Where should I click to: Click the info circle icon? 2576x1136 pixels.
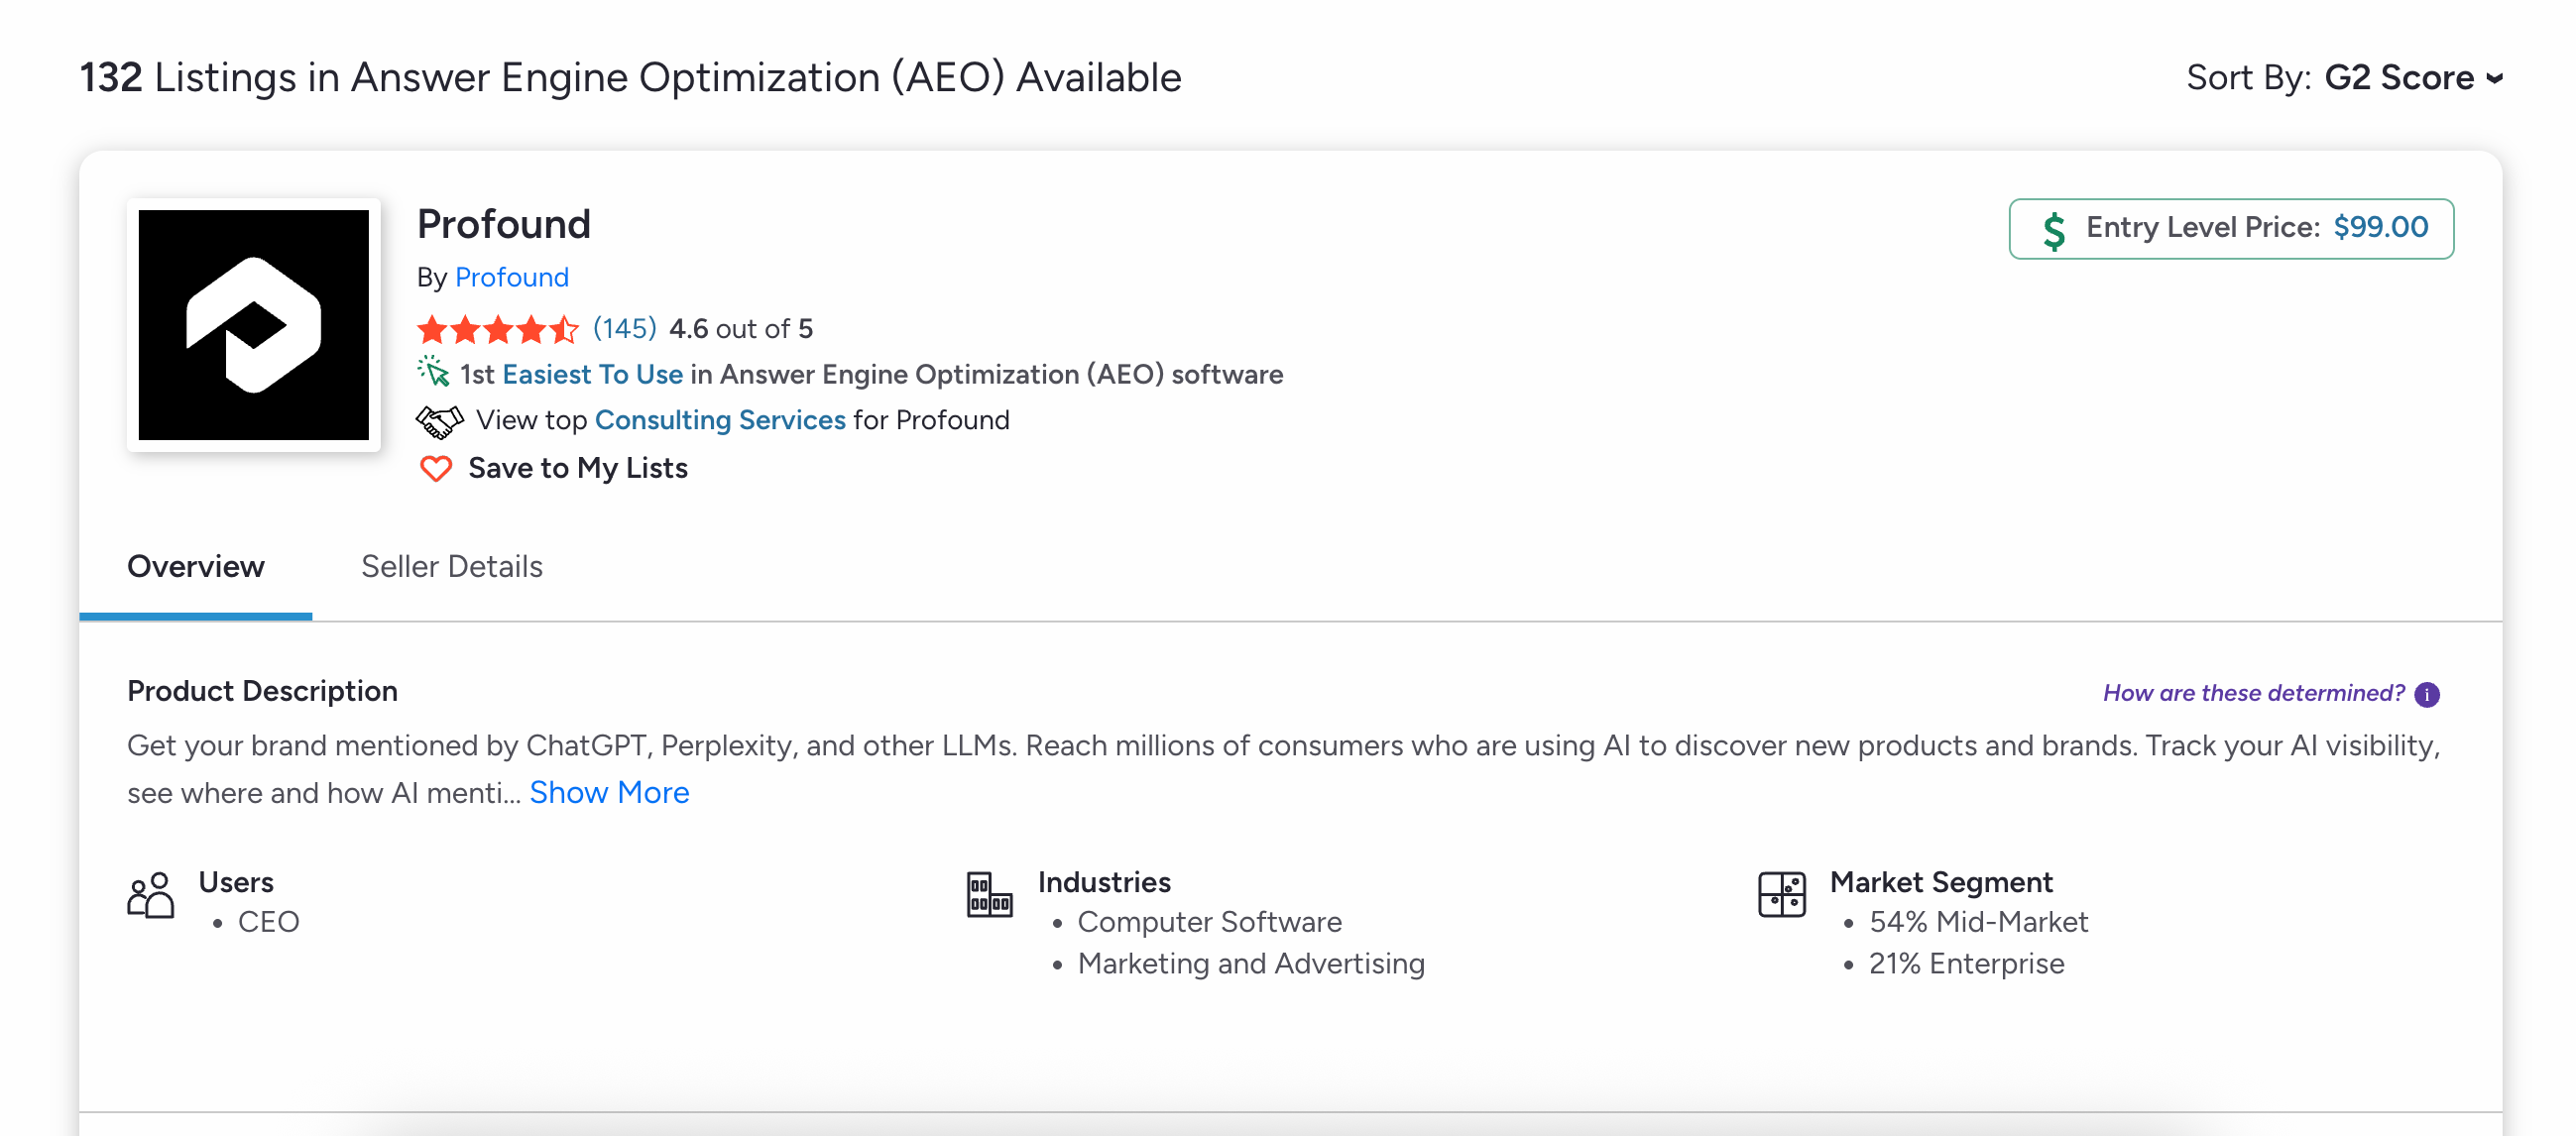(2426, 694)
